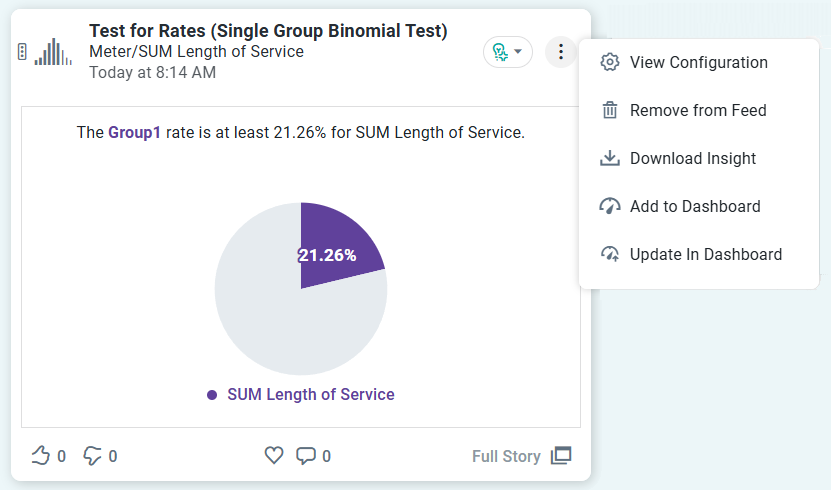Click the thumbs up like icon
The height and width of the screenshot is (490, 831).
tap(41, 456)
